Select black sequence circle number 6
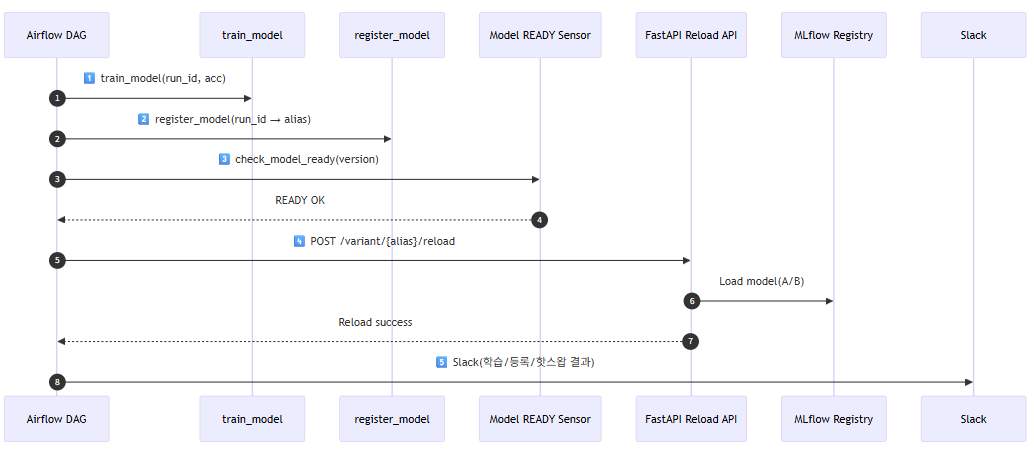Viewport: 1034px width, 449px height. pyautogui.click(x=690, y=301)
